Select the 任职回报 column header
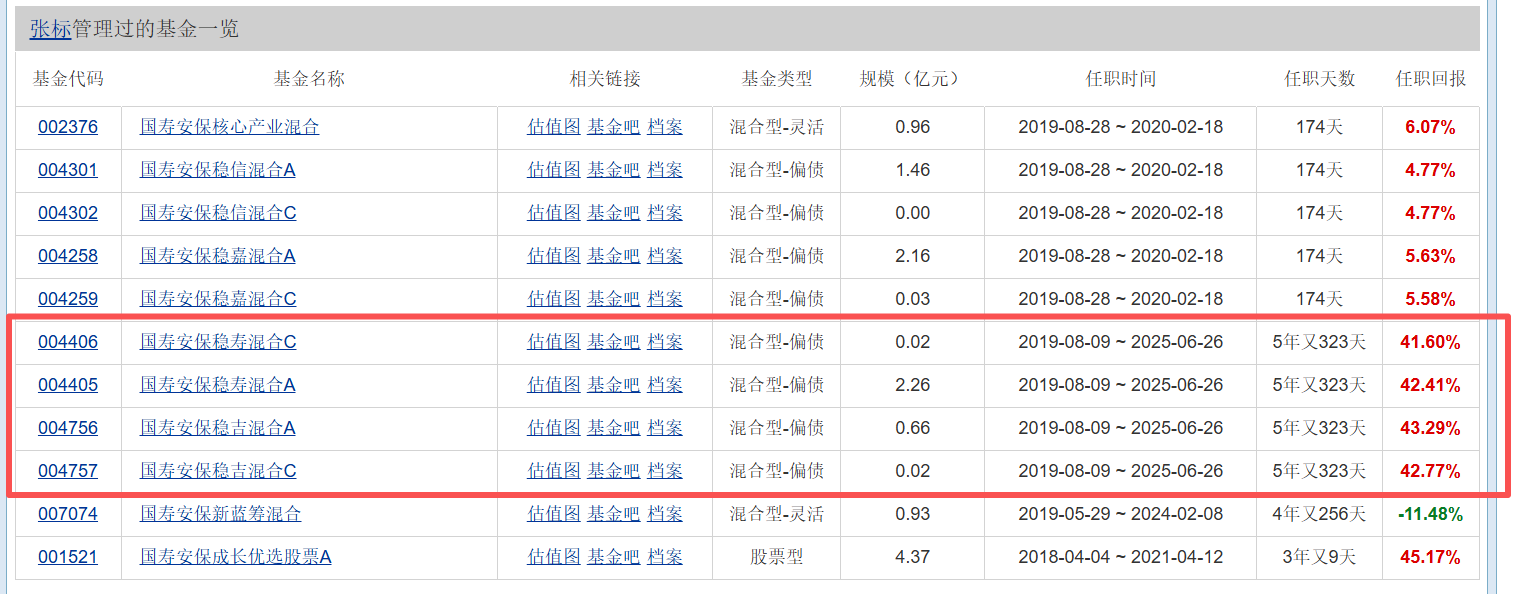The width and height of the screenshot is (1536, 594). pos(1430,79)
